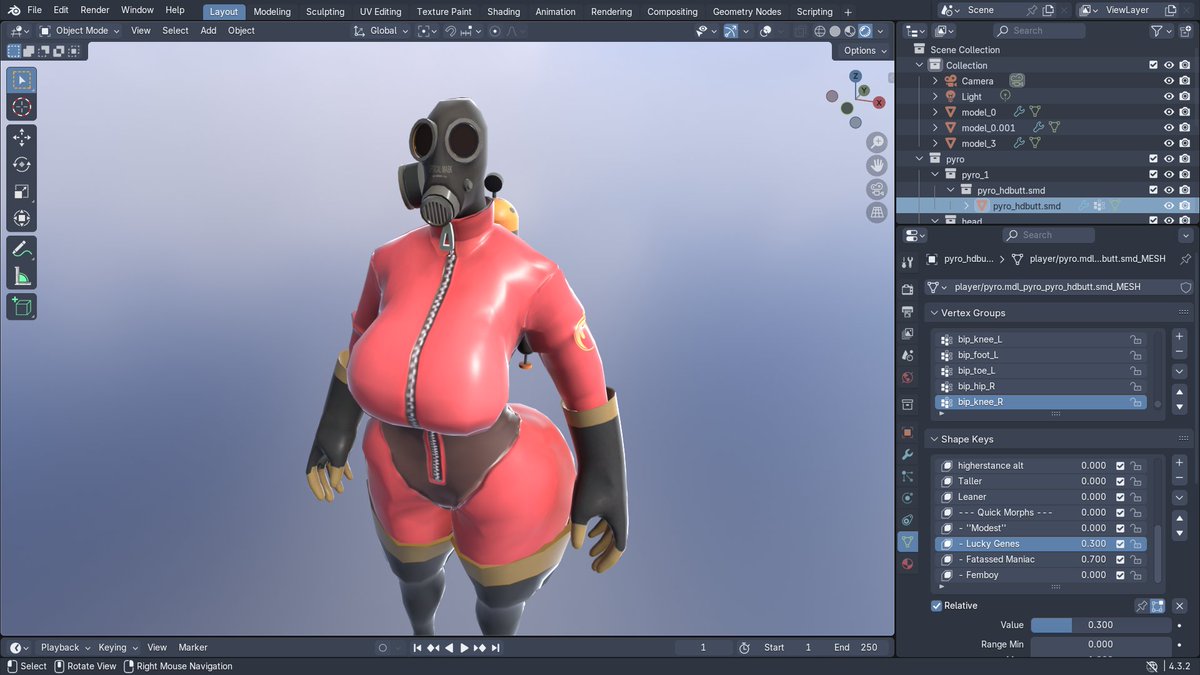Select wireframe viewport shading

coord(820,31)
